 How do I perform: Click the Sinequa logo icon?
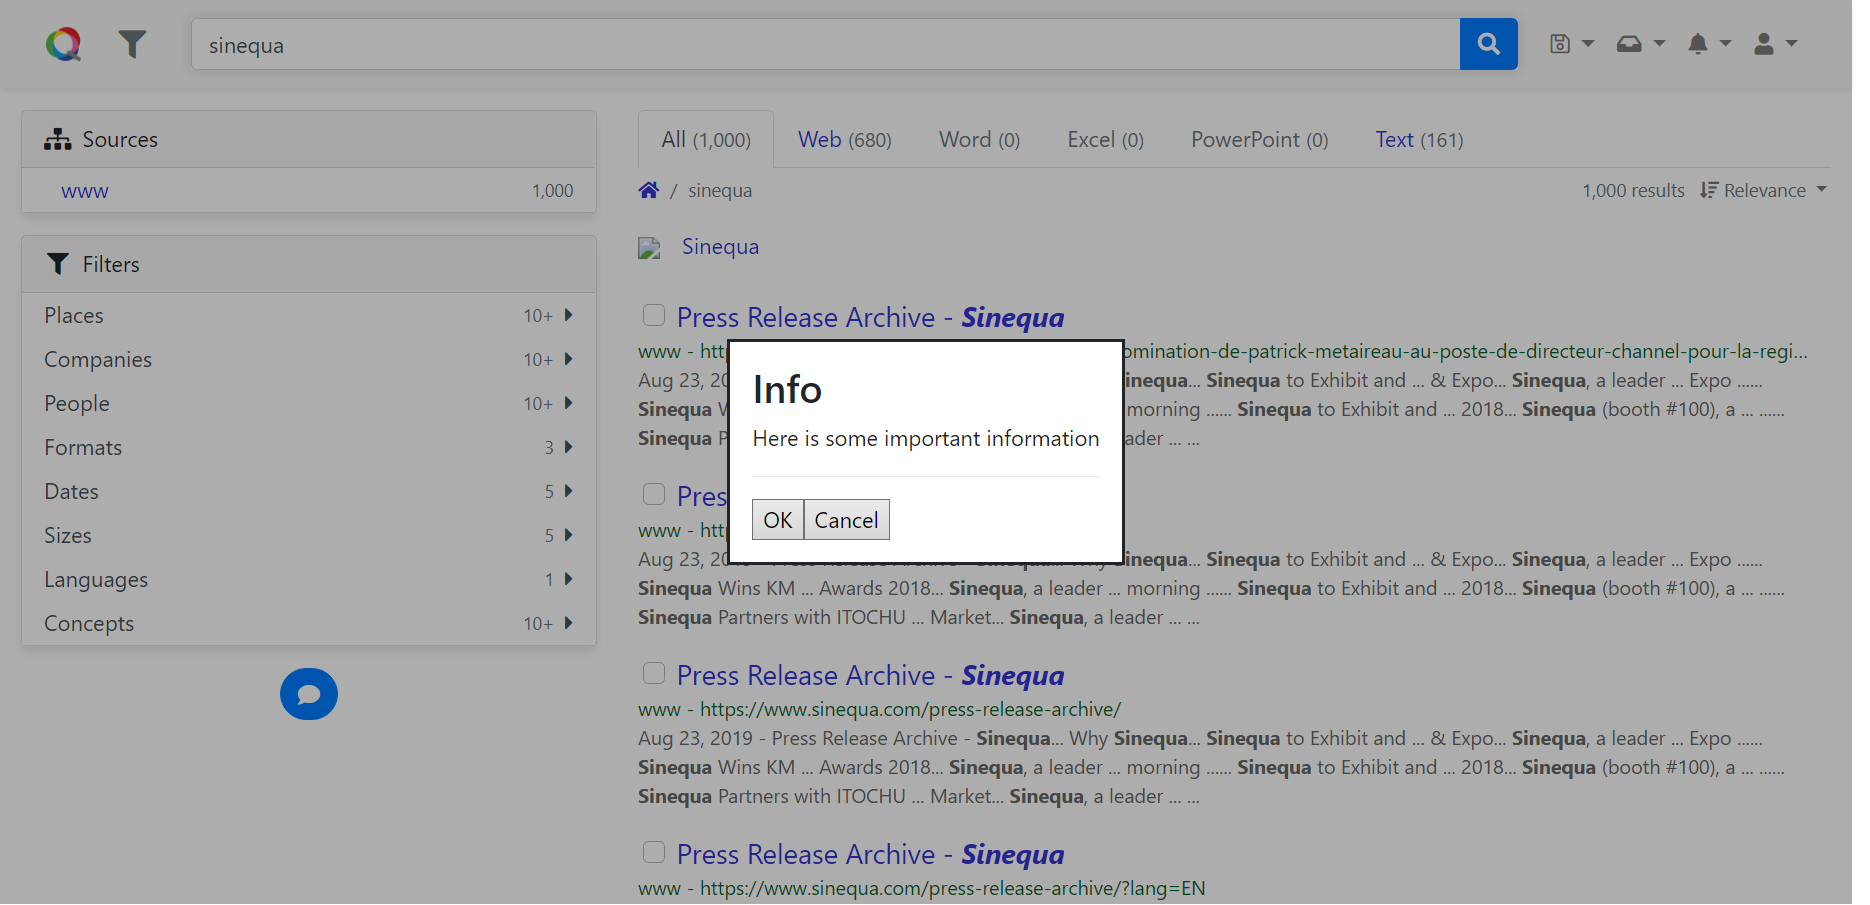[x=63, y=44]
